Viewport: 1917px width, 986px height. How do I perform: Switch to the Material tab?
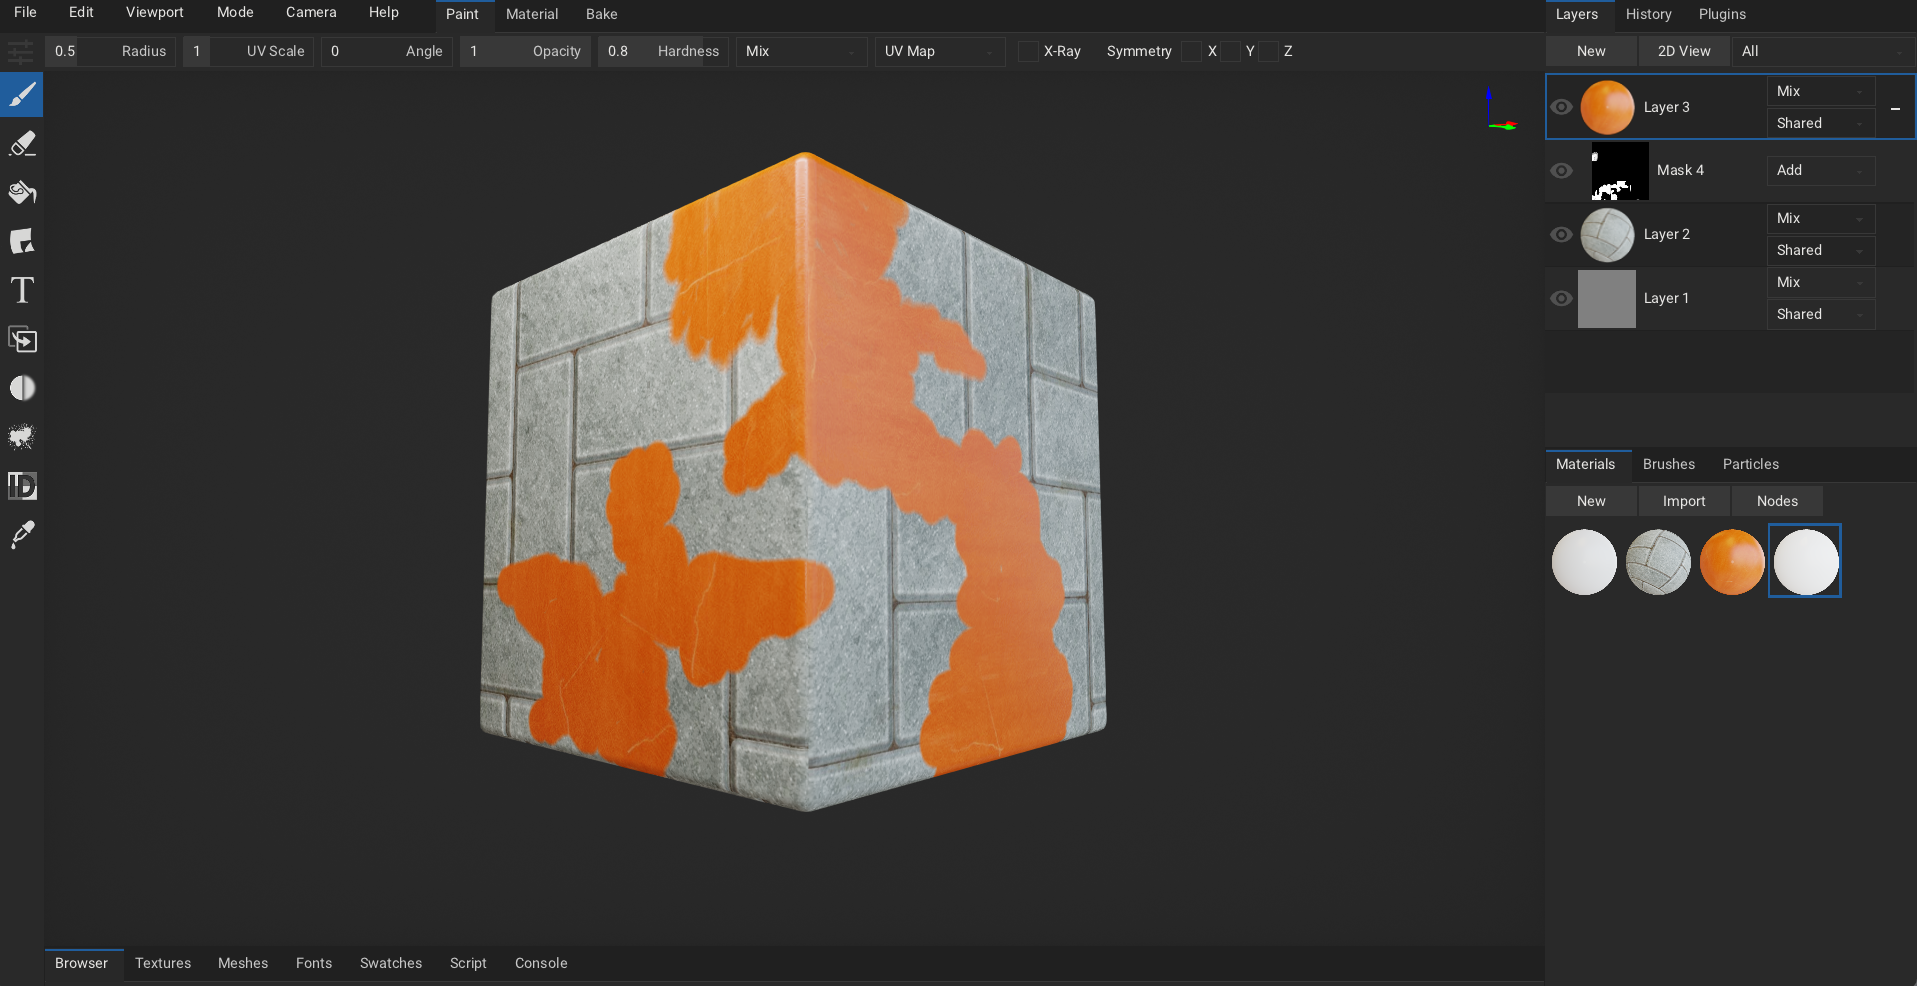(x=532, y=14)
